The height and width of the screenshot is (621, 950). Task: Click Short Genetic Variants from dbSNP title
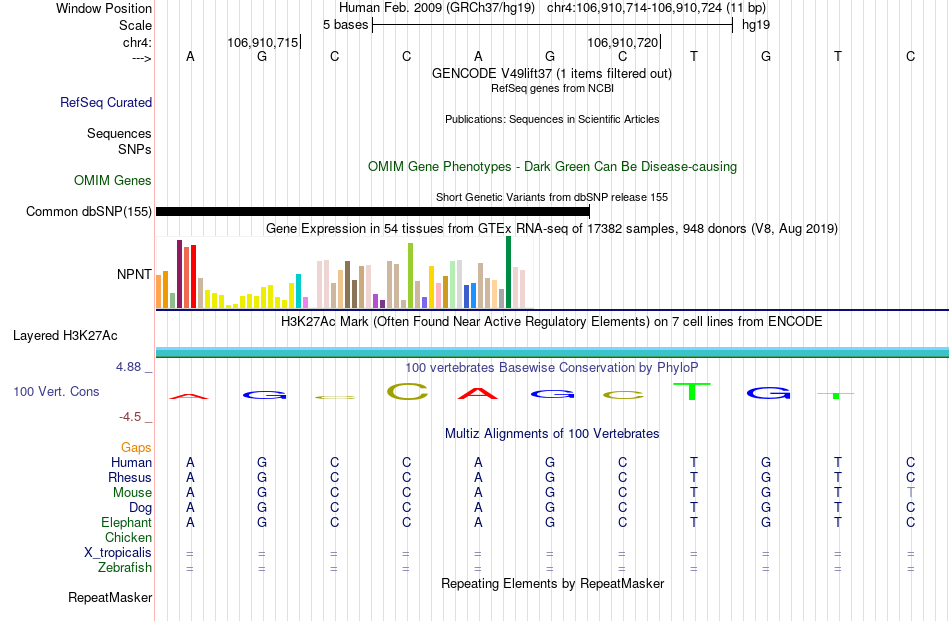(552, 198)
